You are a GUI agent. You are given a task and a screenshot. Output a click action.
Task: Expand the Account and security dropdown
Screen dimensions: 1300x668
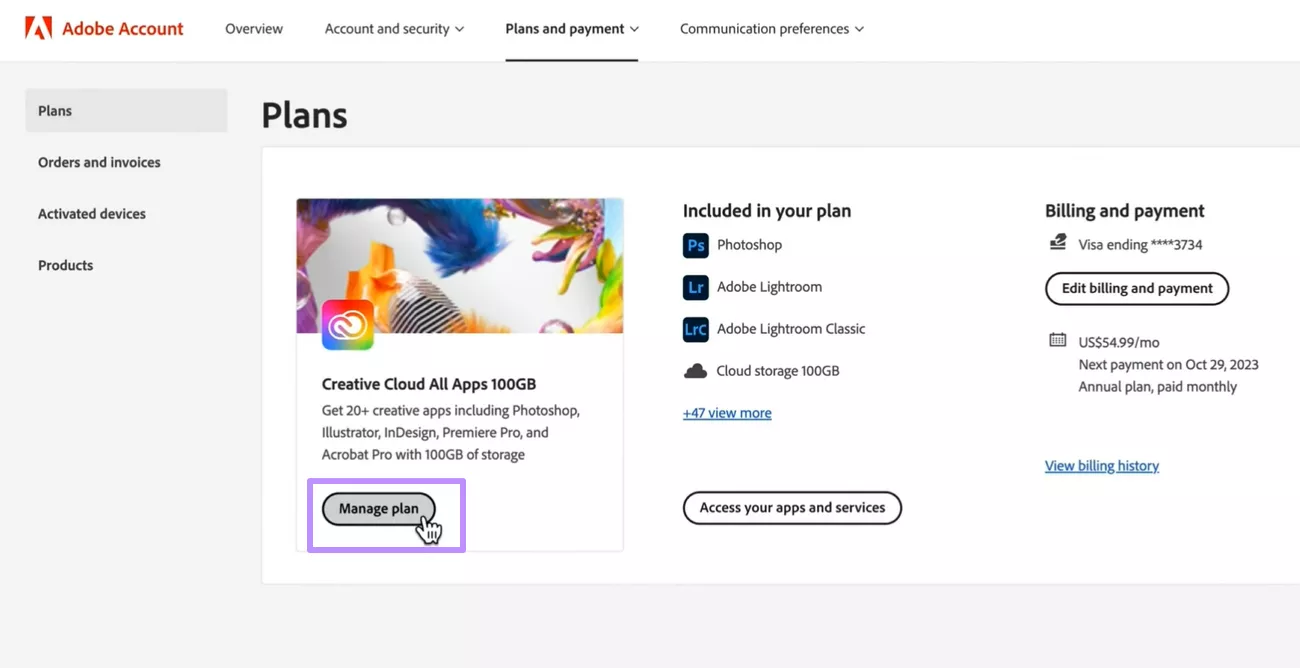394,28
